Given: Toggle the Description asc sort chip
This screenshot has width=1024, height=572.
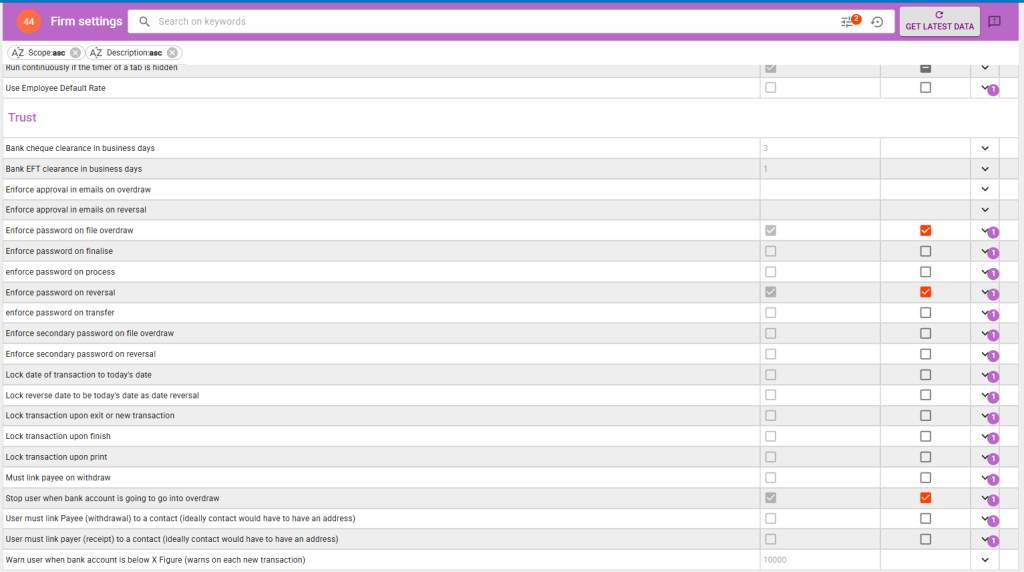Looking at the screenshot, I should point(126,53).
